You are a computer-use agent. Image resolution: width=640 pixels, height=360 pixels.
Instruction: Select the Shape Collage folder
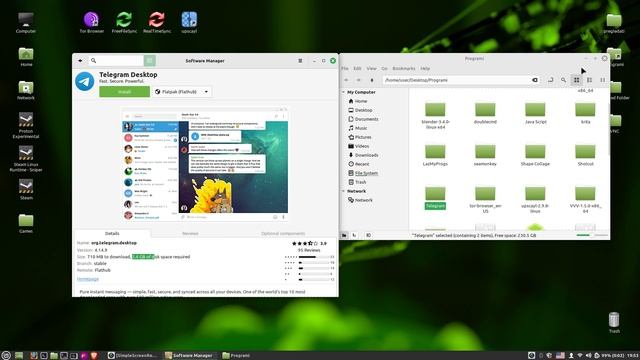[x=535, y=156]
